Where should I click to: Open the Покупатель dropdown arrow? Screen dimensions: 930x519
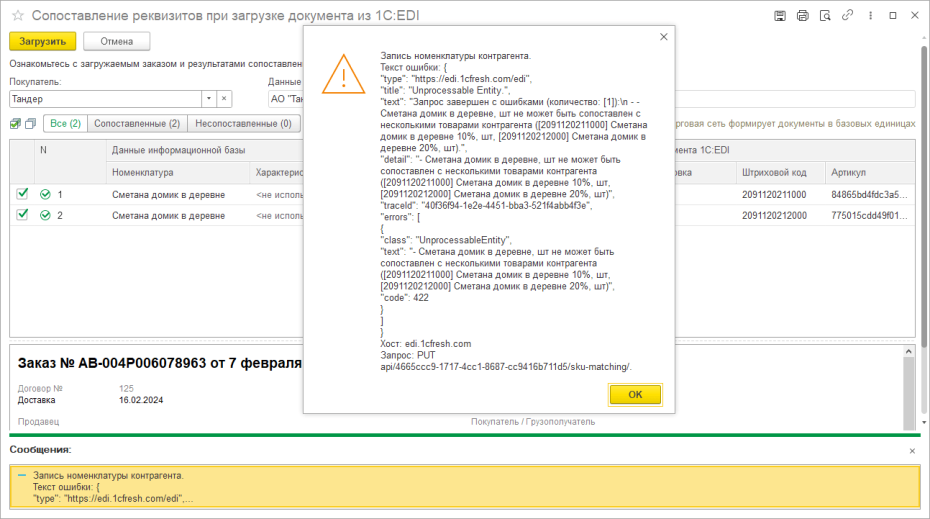click(x=209, y=99)
